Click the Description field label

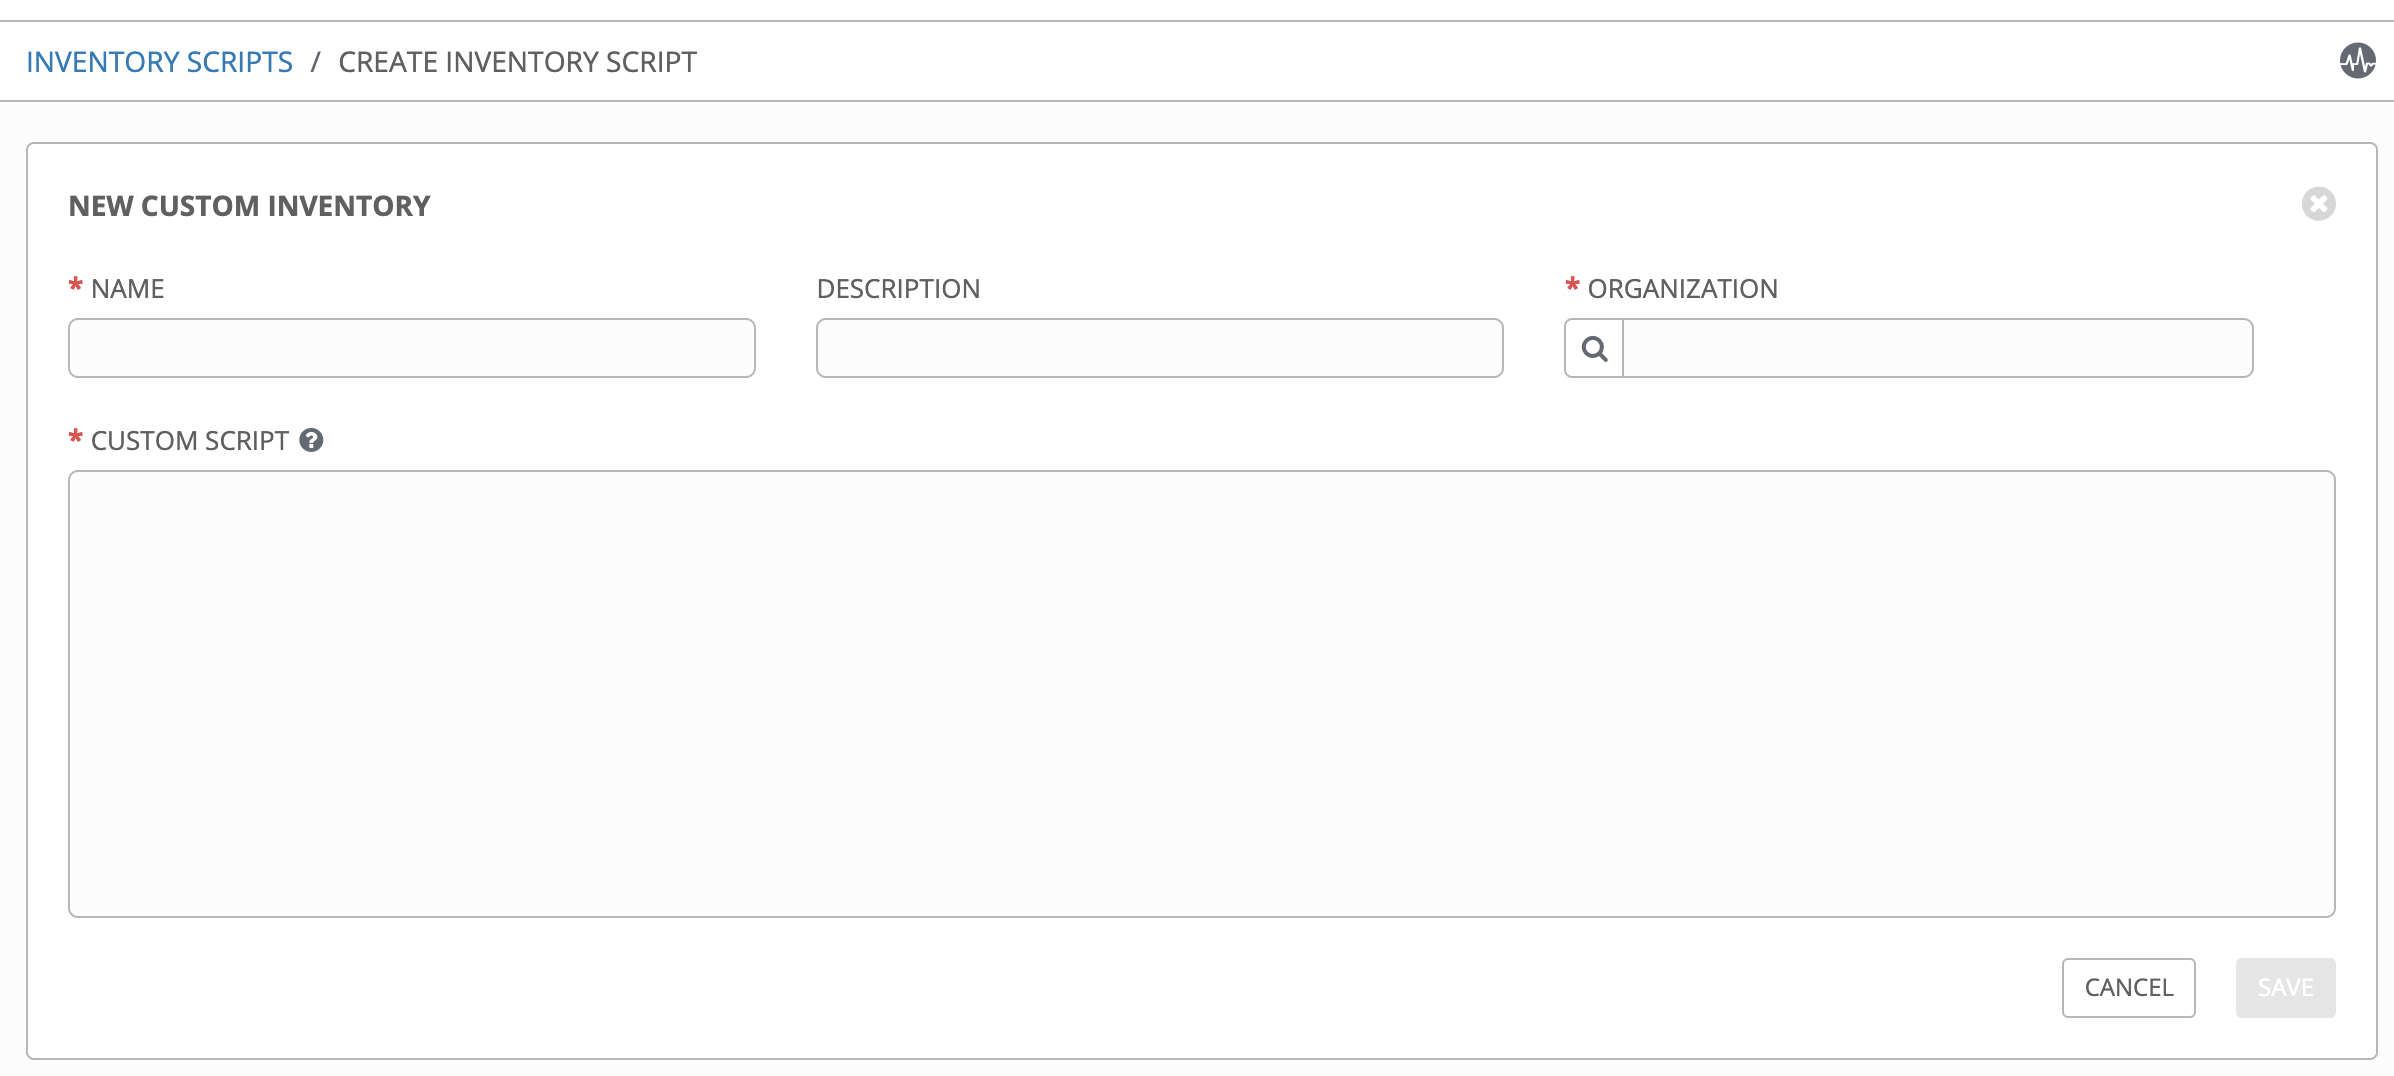[x=898, y=289]
